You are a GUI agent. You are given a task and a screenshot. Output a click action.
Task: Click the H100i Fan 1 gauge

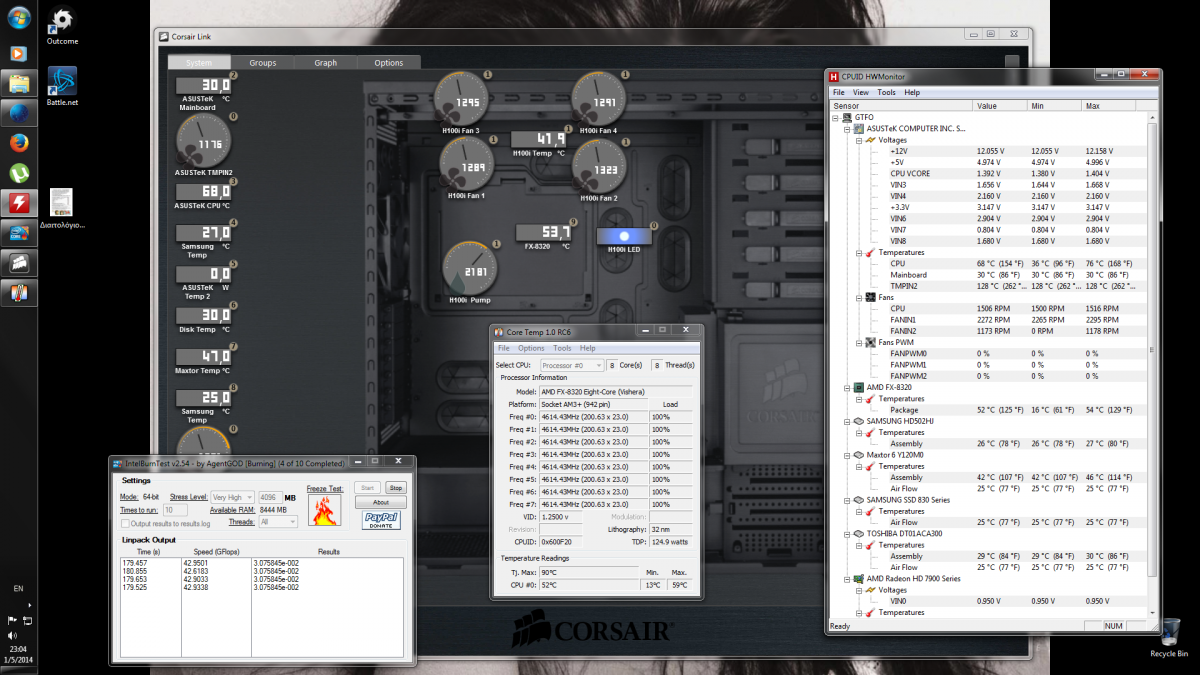pos(467,164)
